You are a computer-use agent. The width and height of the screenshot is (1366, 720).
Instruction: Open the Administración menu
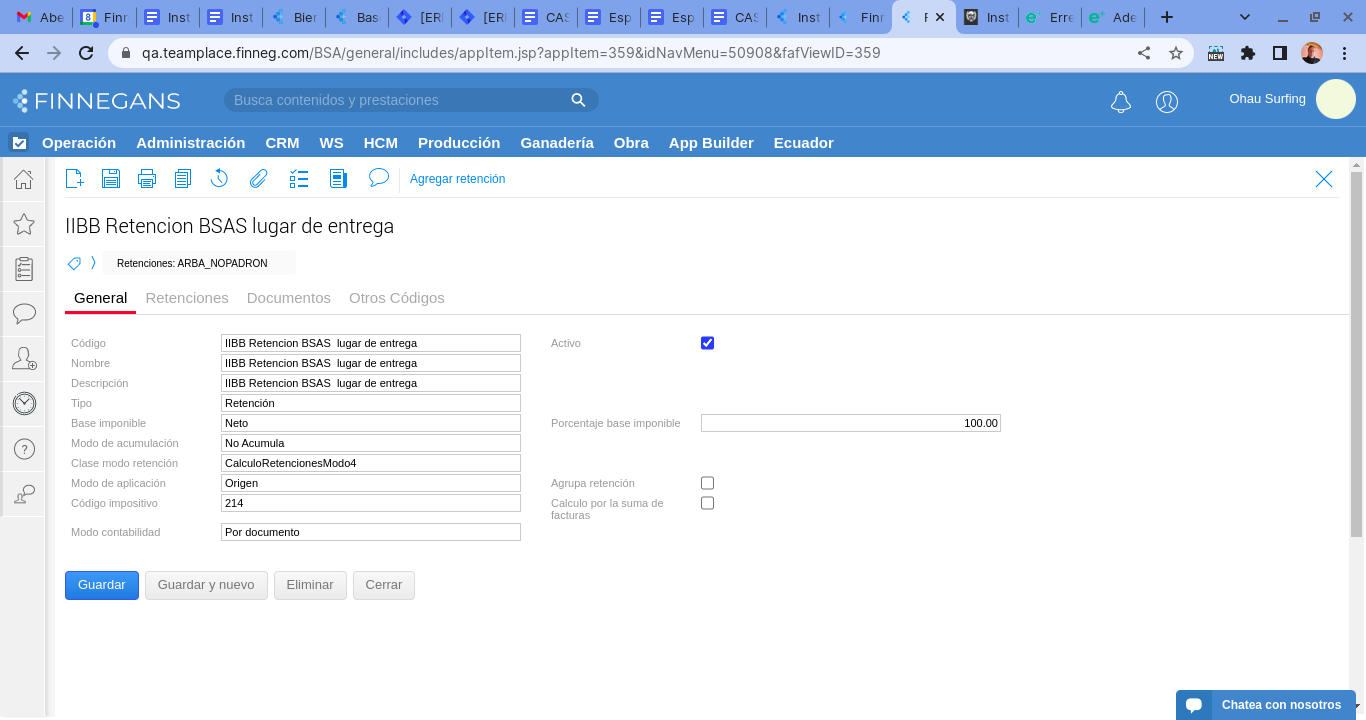(190, 143)
